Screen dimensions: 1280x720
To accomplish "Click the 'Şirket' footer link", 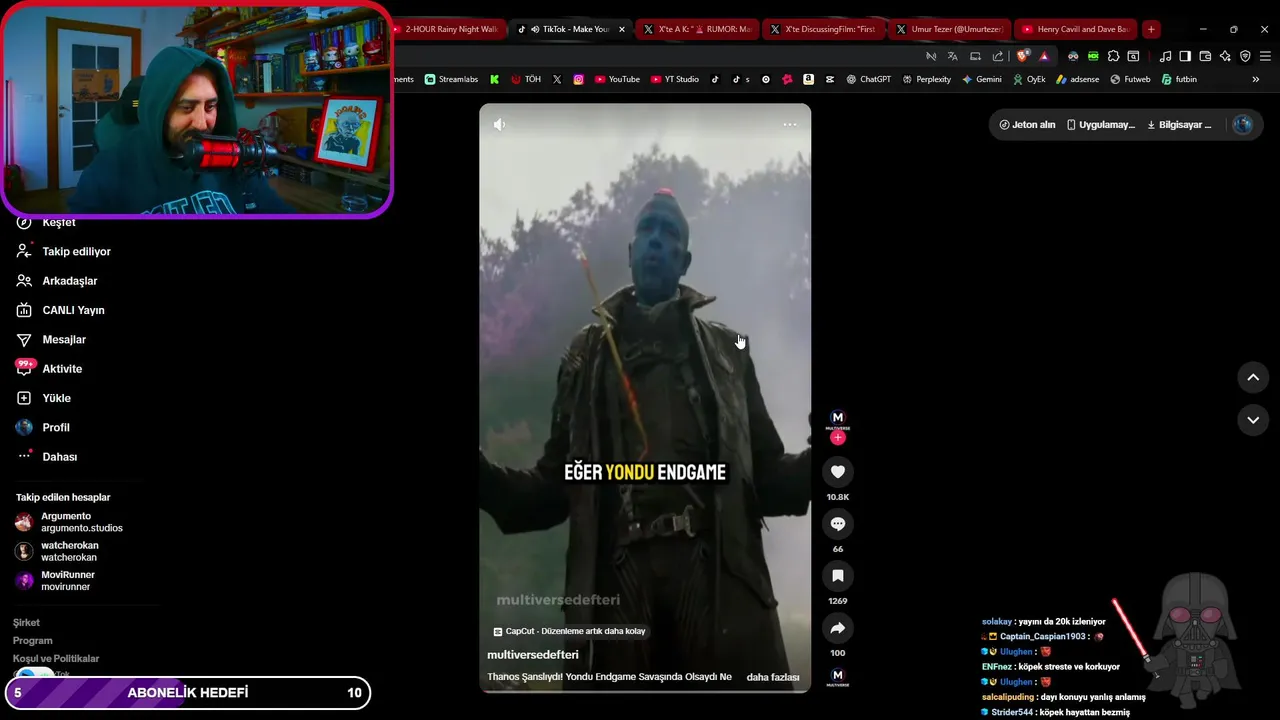I will click(26, 623).
